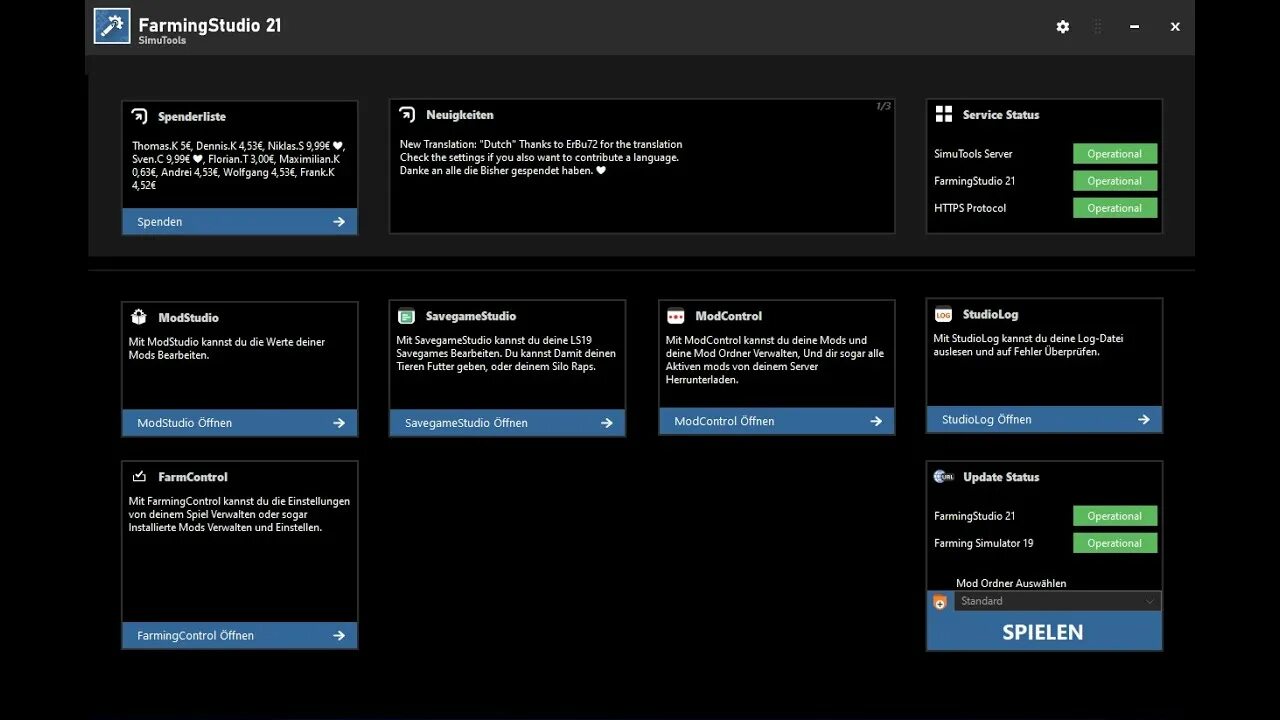Open ModStudio via ModStudio Öffnen

pyautogui.click(x=240, y=423)
